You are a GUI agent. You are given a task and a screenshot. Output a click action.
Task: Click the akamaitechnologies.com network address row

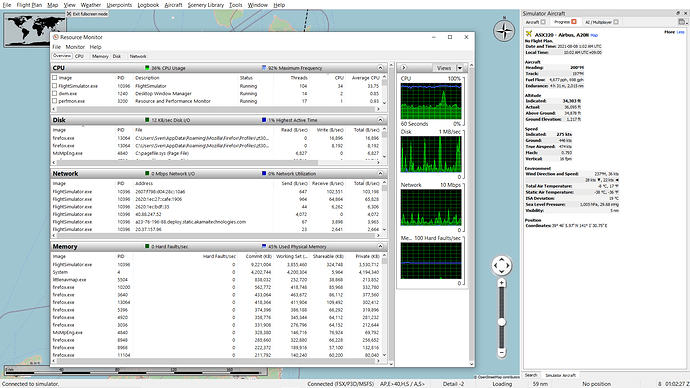point(216,222)
